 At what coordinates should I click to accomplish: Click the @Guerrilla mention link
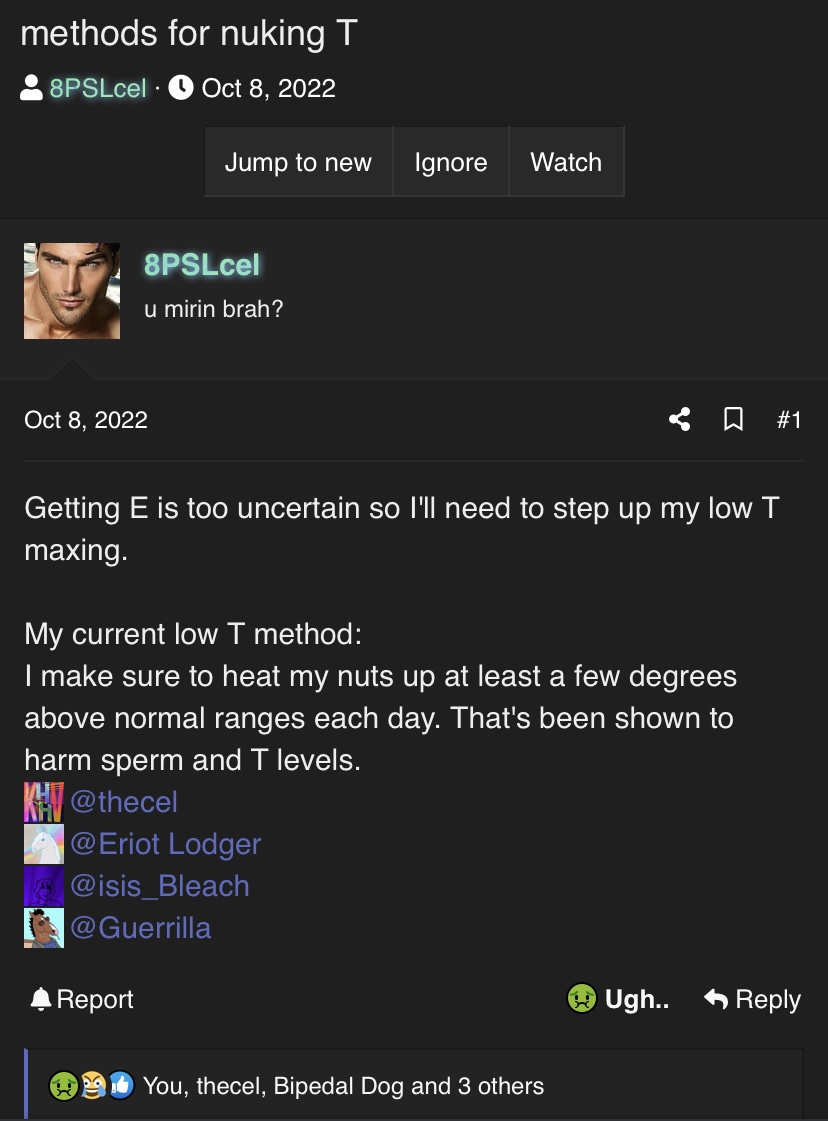tap(141, 928)
